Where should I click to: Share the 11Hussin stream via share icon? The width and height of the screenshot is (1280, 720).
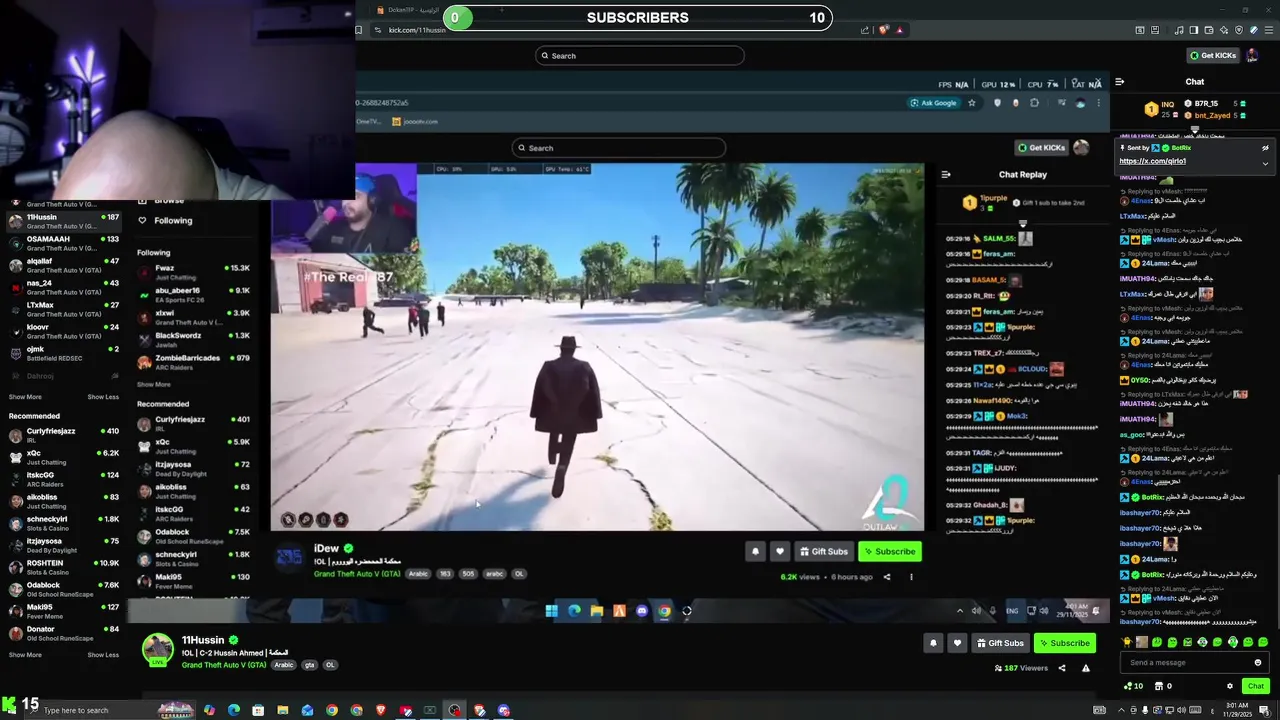coord(1062,668)
